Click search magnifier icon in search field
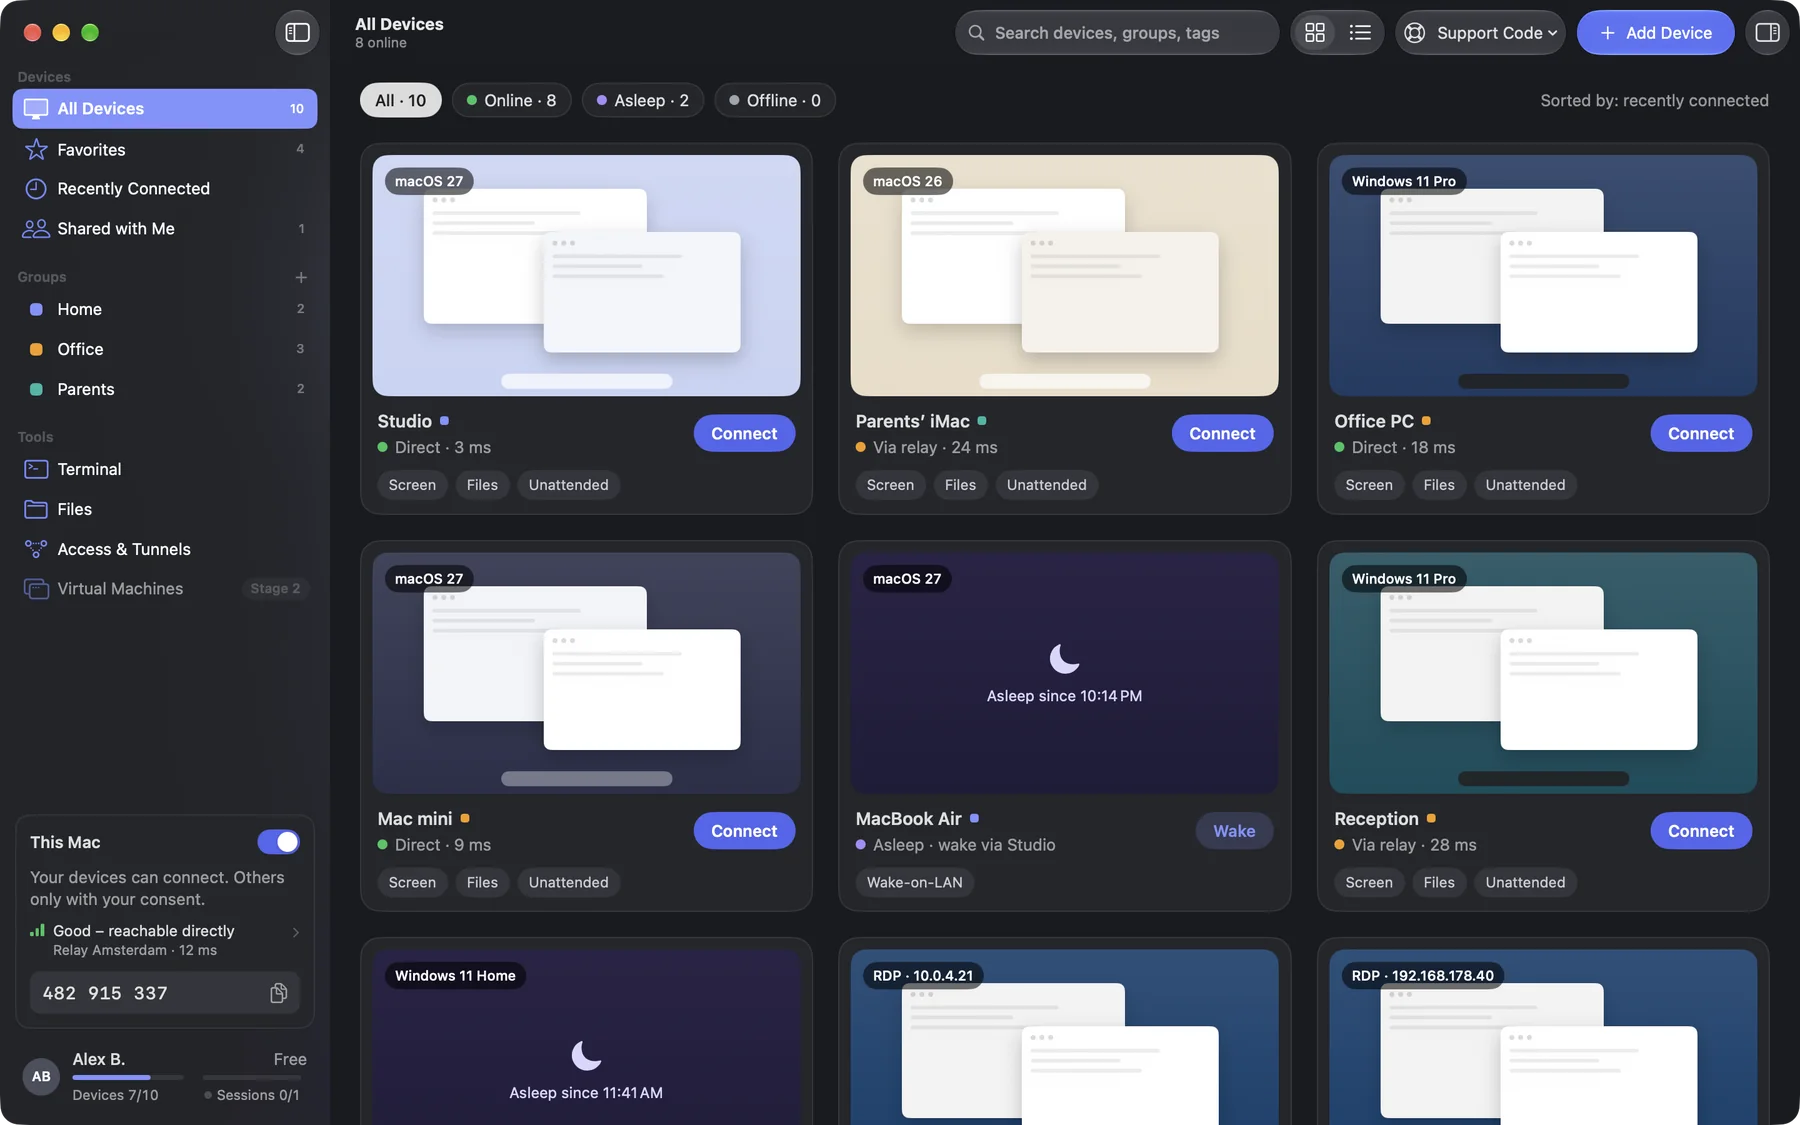The height and width of the screenshot is (1125, 1800). 976,33
